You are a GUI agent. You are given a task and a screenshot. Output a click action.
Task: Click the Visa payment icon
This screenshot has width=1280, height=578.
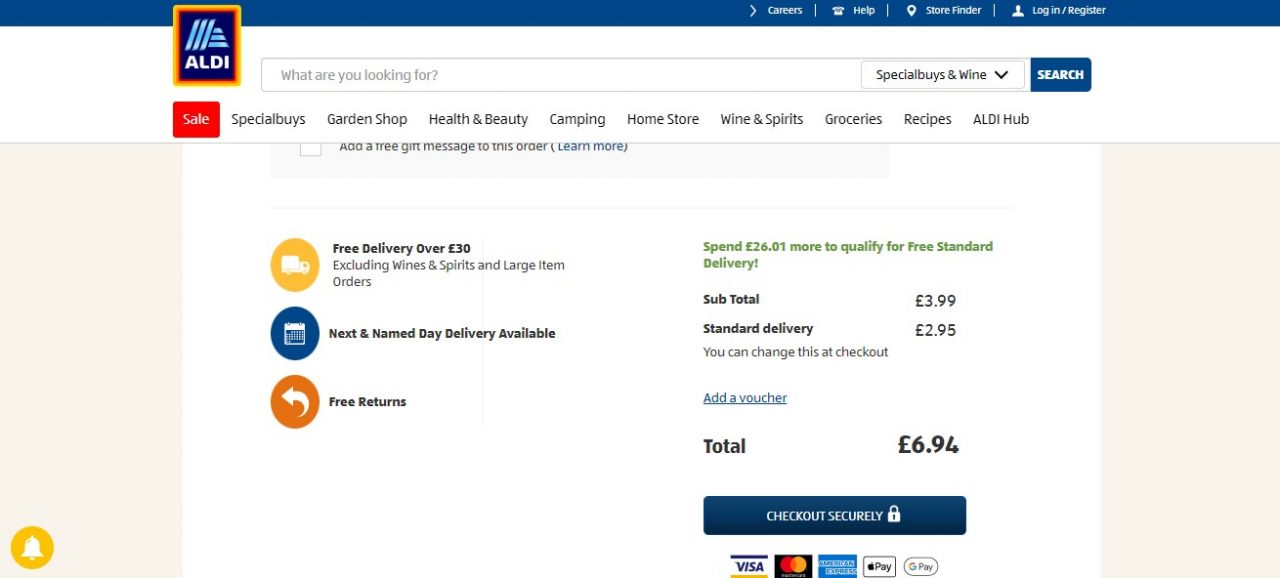click(749, 566)
